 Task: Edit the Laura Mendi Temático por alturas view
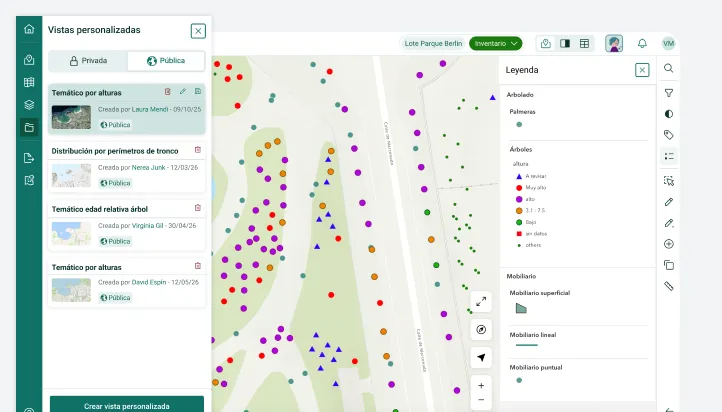(183, 92)
